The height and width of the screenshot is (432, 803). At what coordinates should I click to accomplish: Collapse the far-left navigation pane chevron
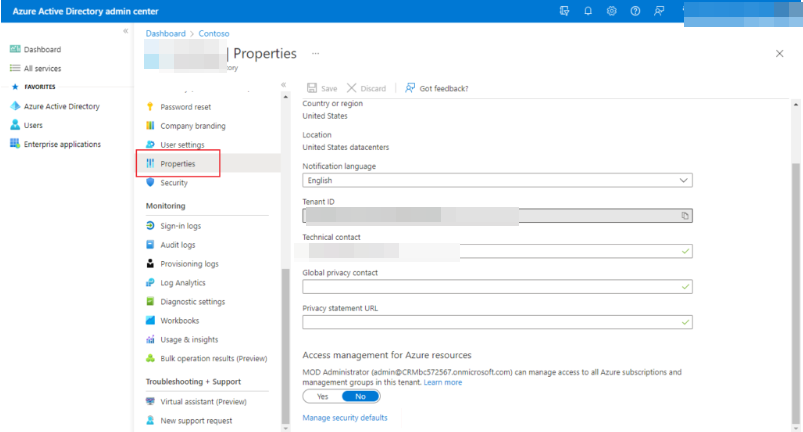125,31
